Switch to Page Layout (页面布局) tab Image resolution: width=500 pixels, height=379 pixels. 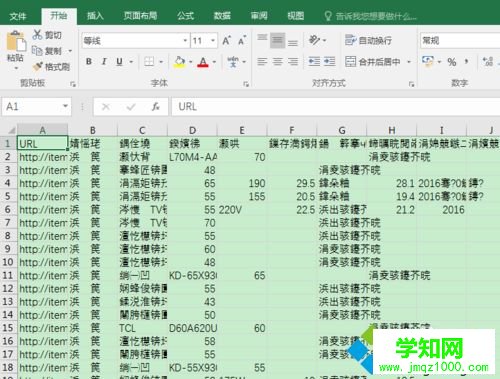[140, 16]
